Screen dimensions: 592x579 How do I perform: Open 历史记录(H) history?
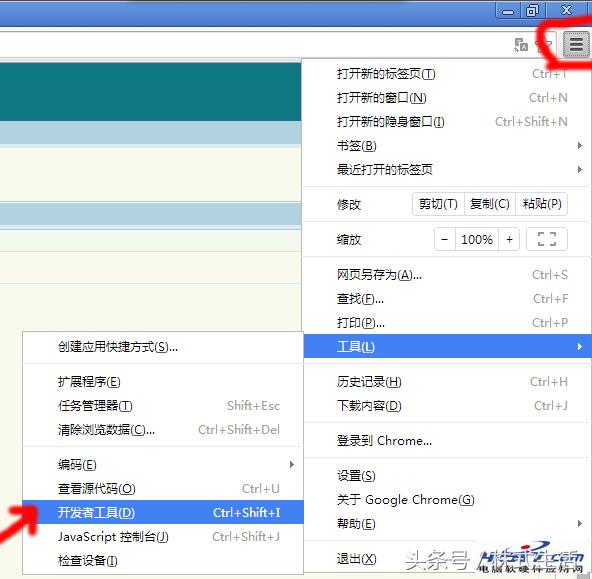tap(447, 382)
